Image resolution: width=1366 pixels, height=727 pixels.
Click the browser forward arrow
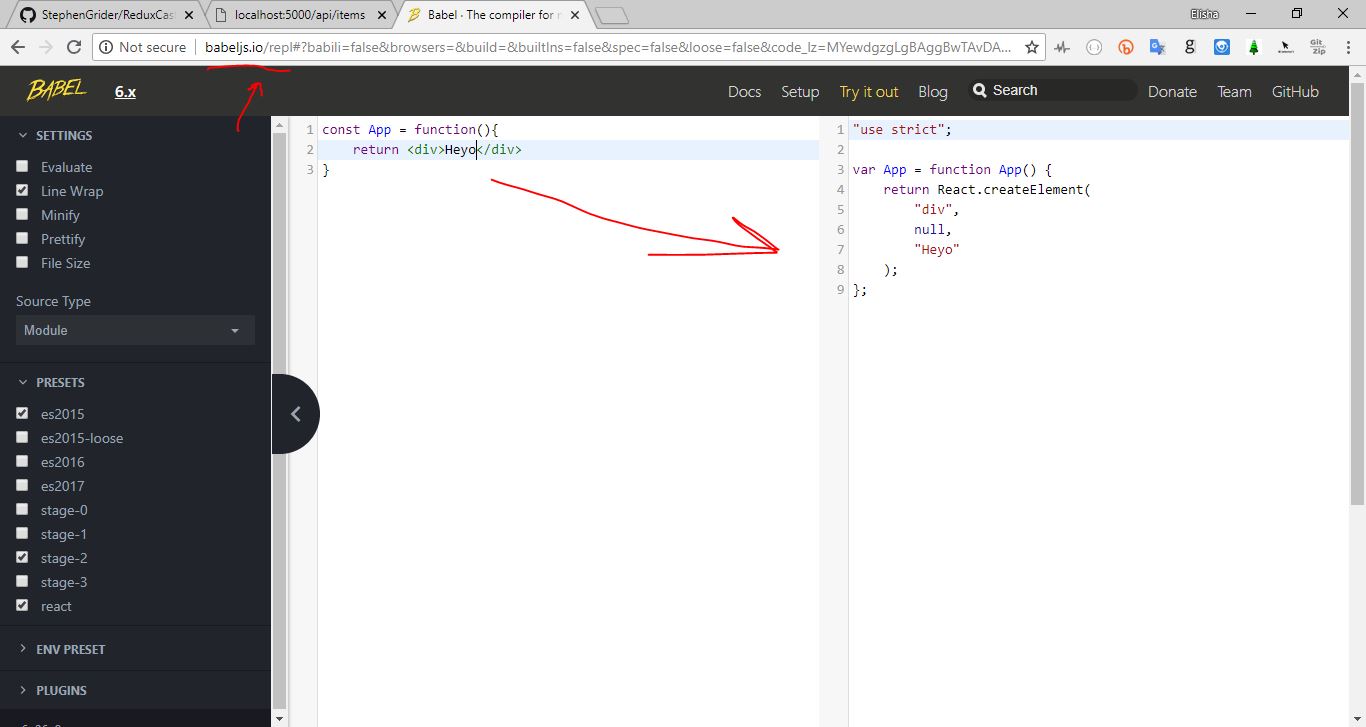[46, 47]
